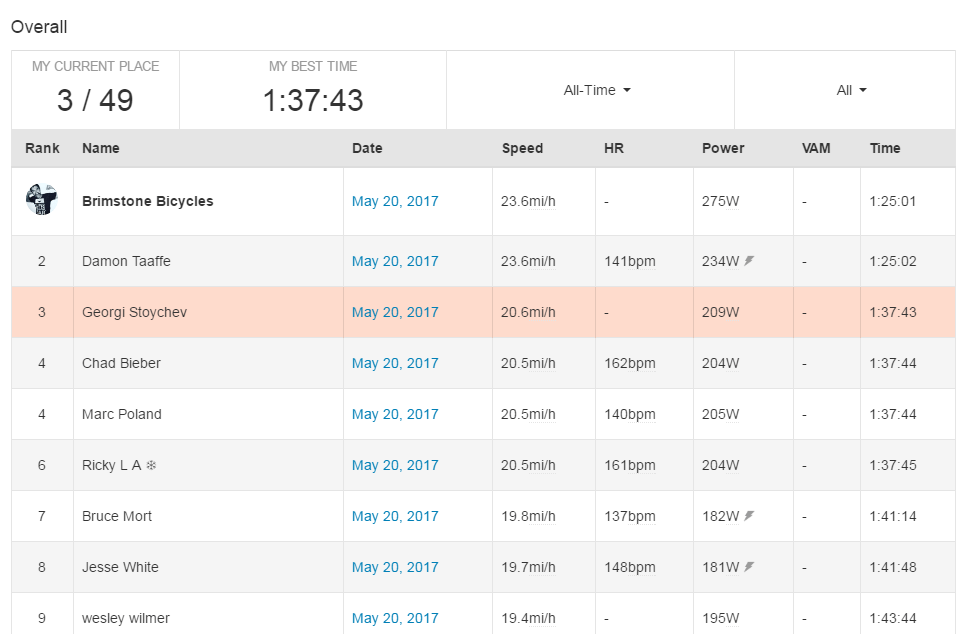Select Chad Bieber's name in leaderboard
974x634 pixels.
(121, 363)
